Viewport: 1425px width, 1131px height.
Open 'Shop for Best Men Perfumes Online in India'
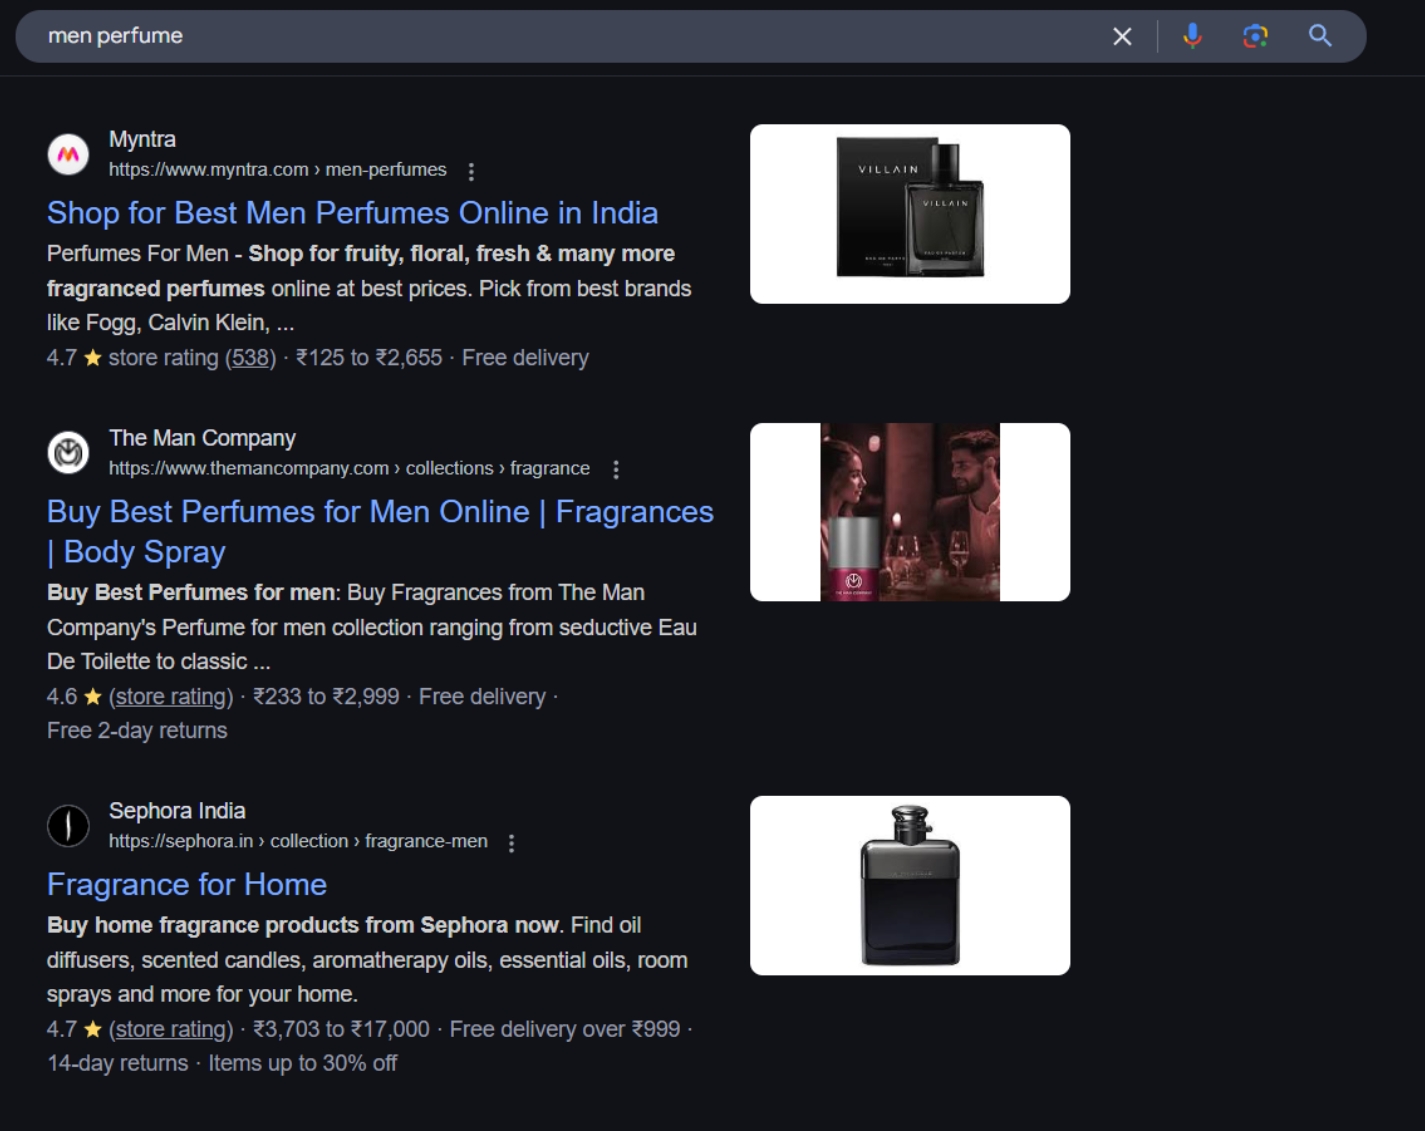click(352, 213)
